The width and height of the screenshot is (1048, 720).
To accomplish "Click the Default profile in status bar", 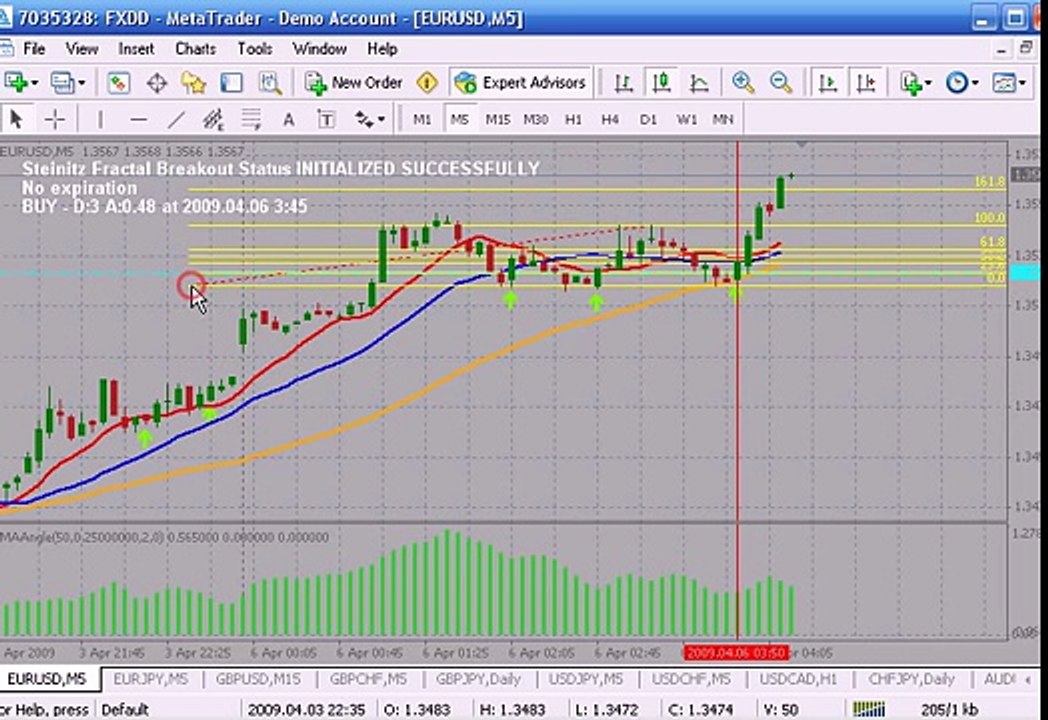I will pyautogui.click(x=125, y=709).
